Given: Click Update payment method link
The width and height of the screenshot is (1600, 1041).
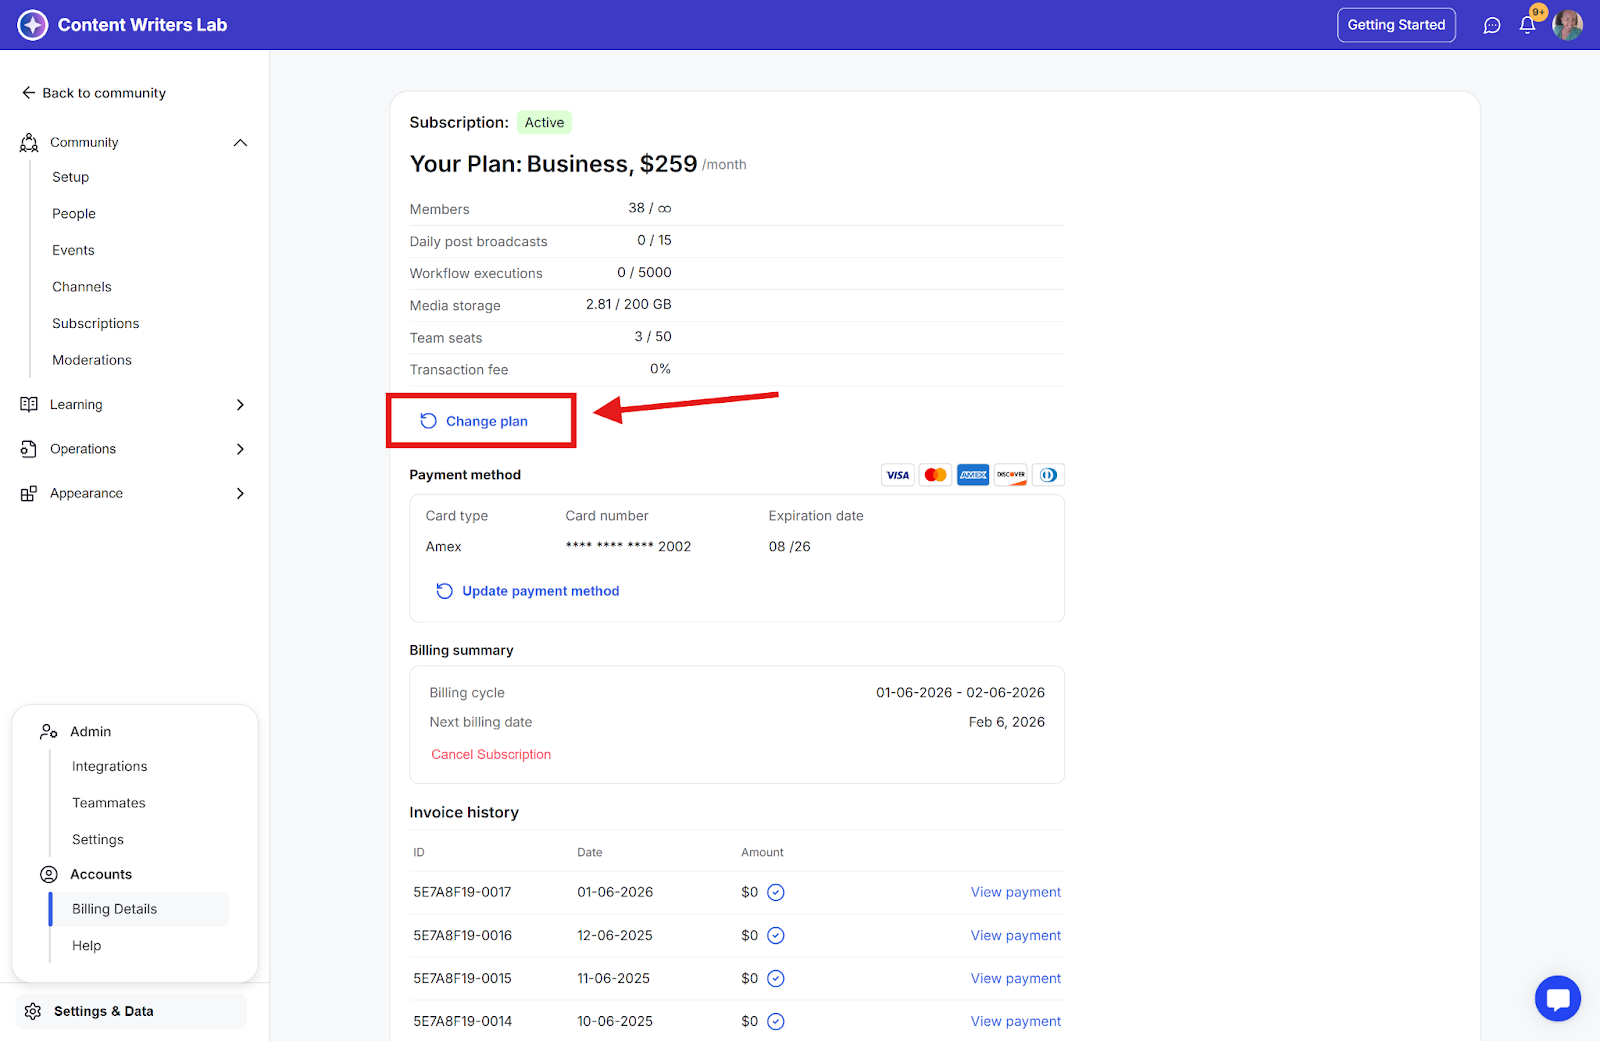Looking at the screenshot, I should [540, 591].
